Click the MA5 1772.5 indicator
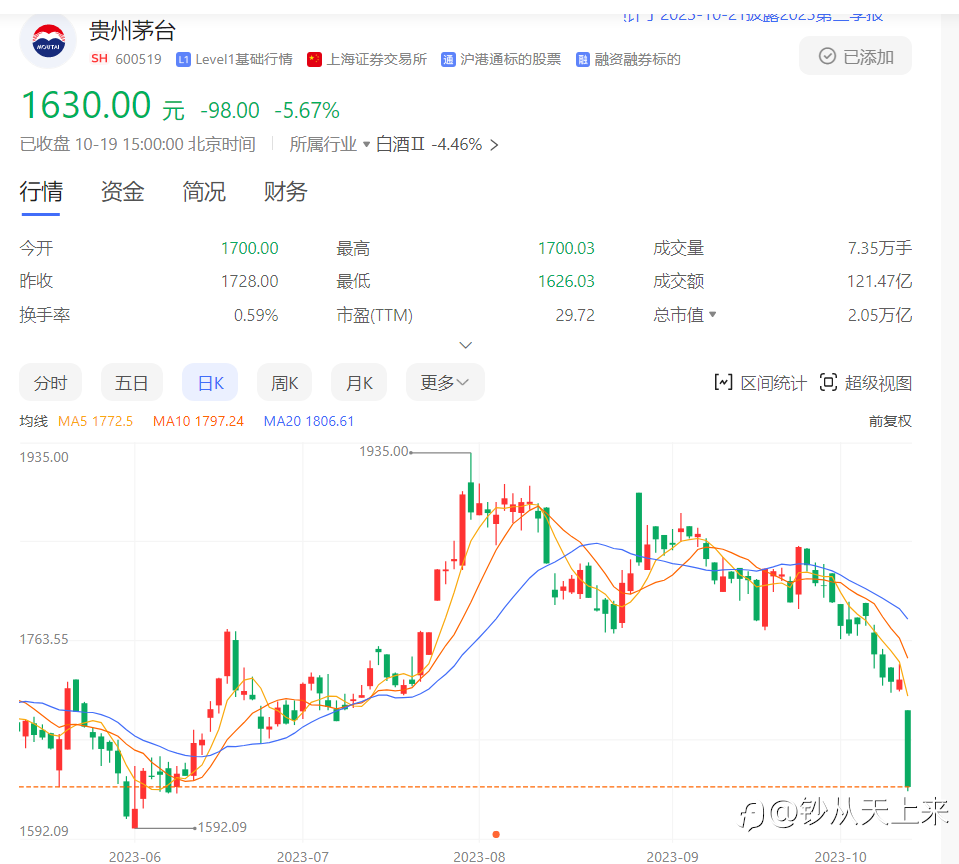 click(x=95, y=421)
